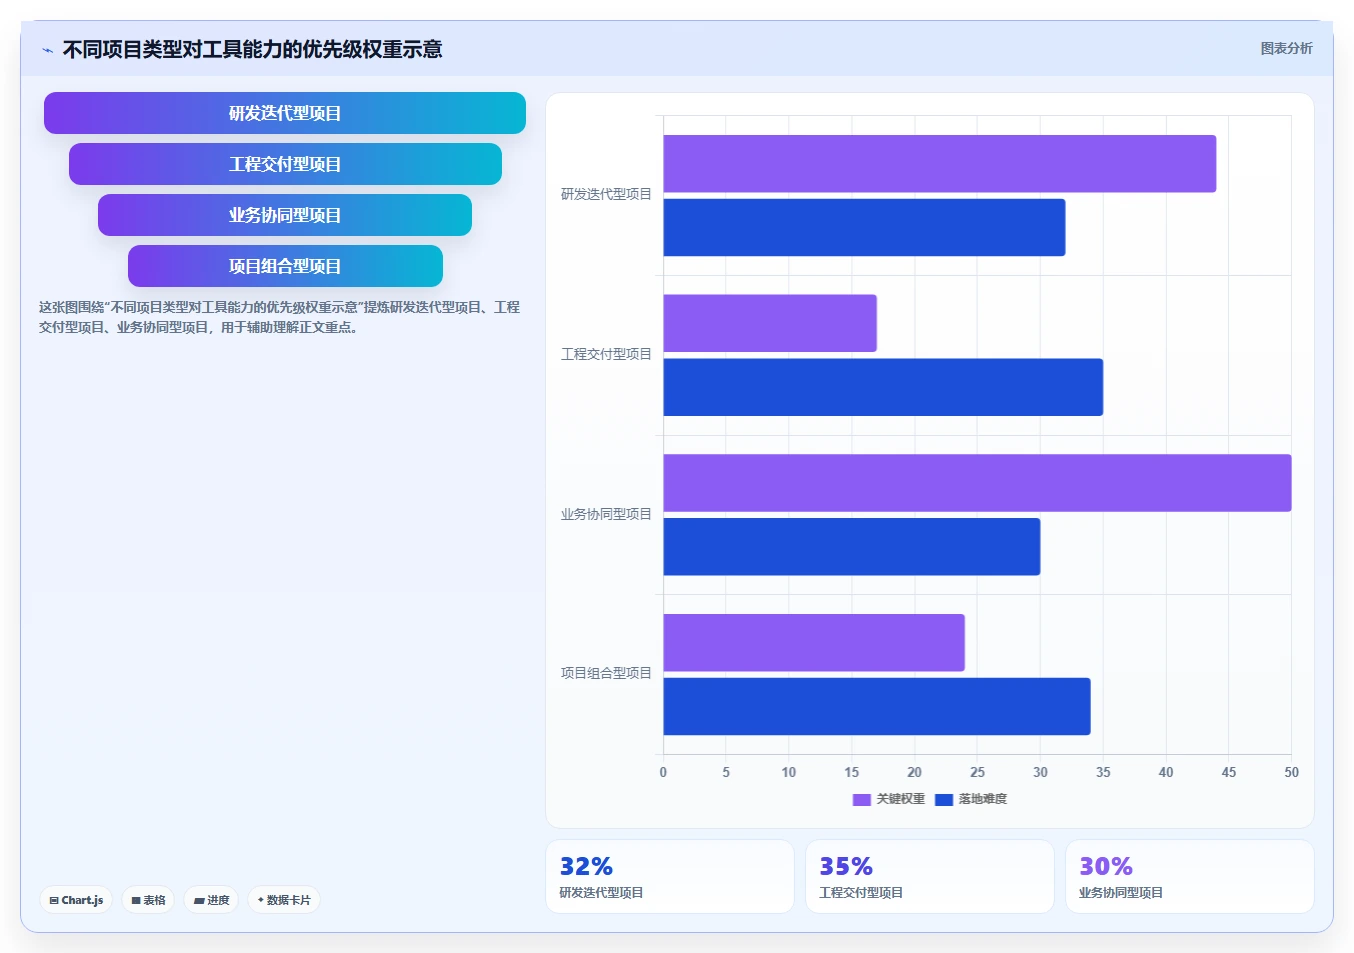Click the y-axis label 业务协同型项目
The image size is (1354, 953).
[606, 514]
